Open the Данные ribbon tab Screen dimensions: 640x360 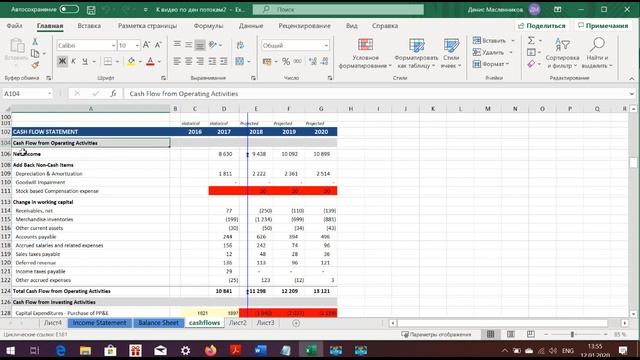pos(251,26)
